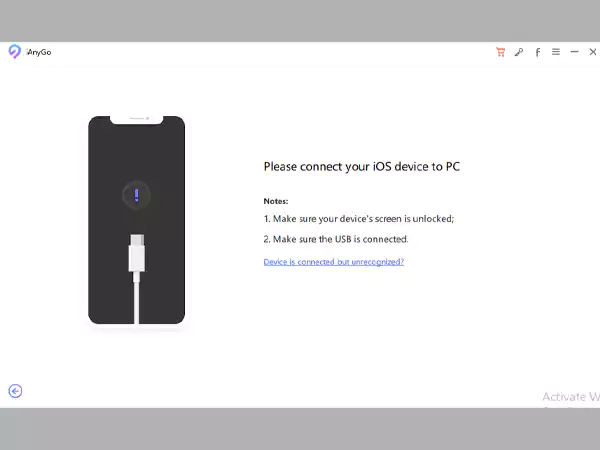Click the key register icon
This screenshot has width=600, height=450.
coord(519,52)
